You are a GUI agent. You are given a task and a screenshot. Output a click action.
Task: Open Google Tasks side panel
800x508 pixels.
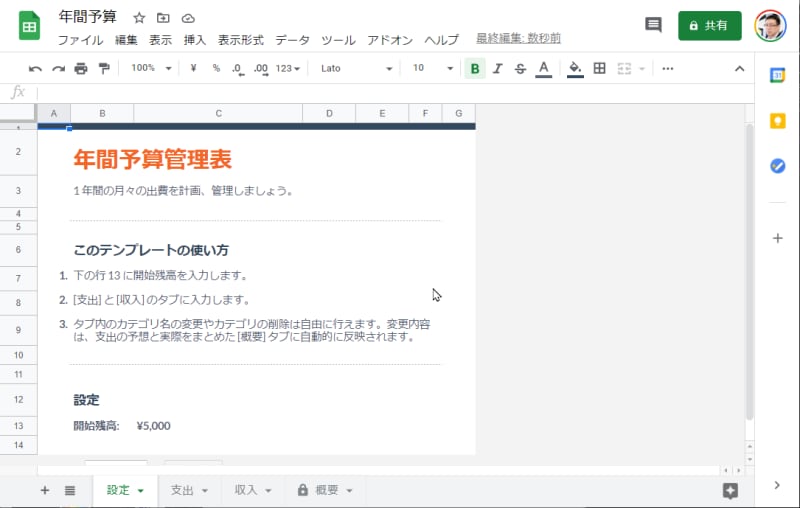tap(778, 166)
